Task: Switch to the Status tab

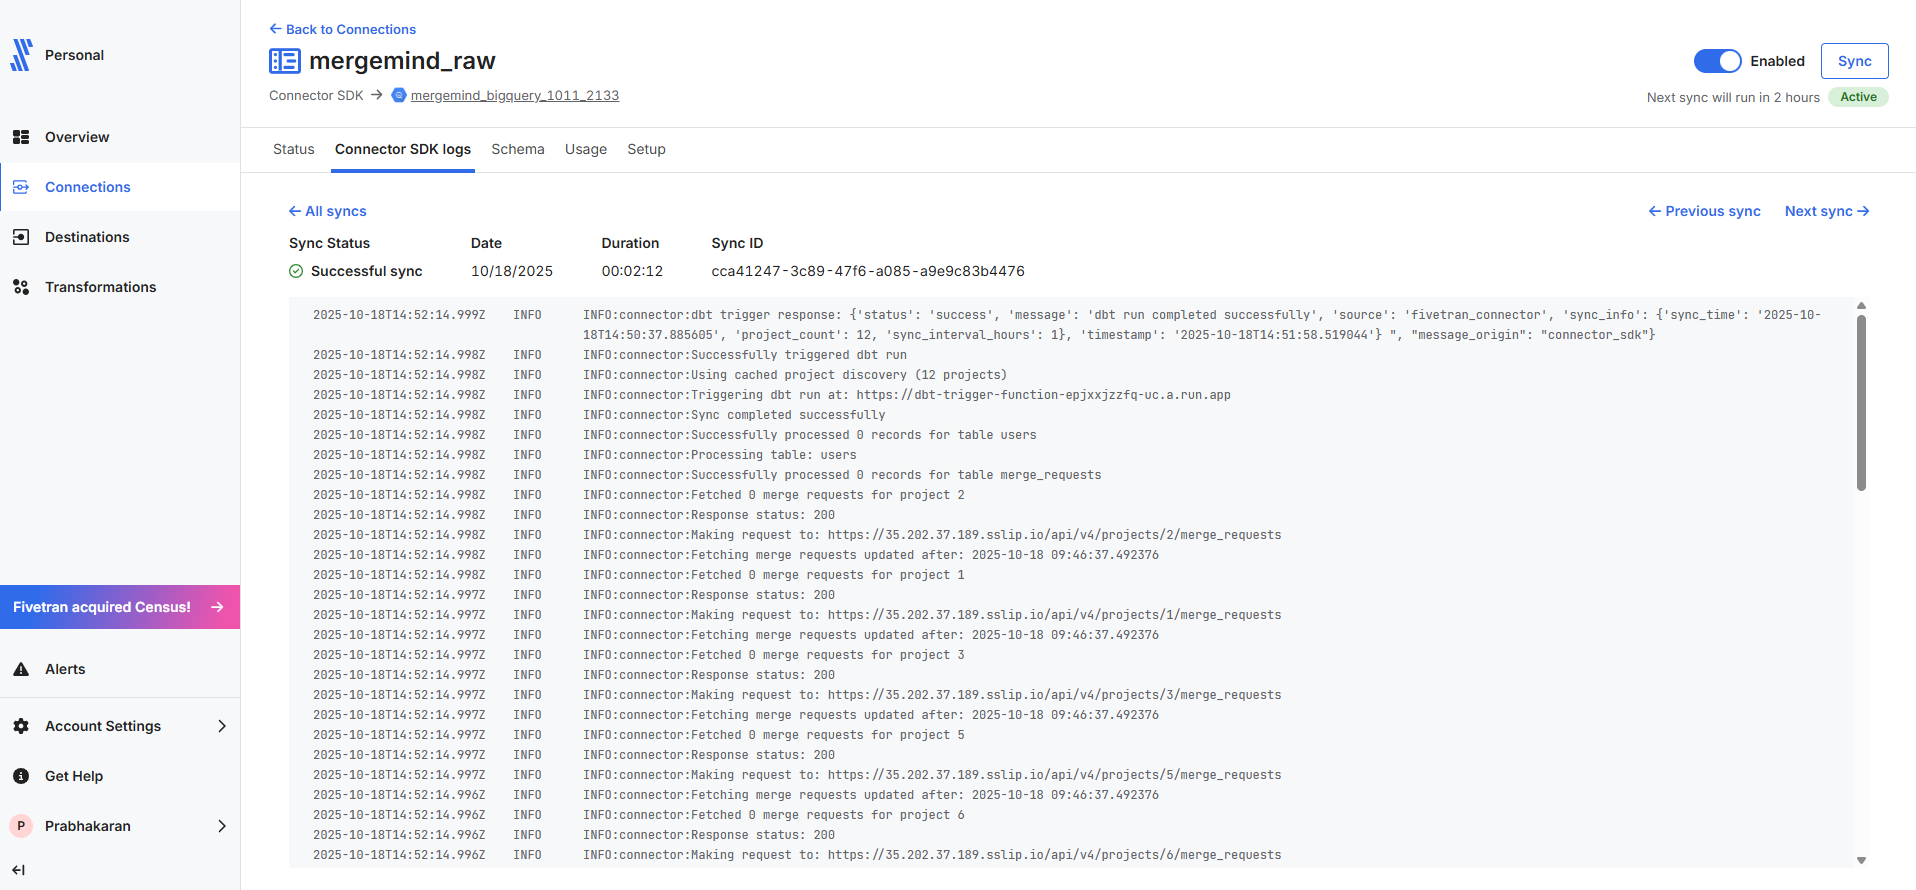Action: point(293,149)
